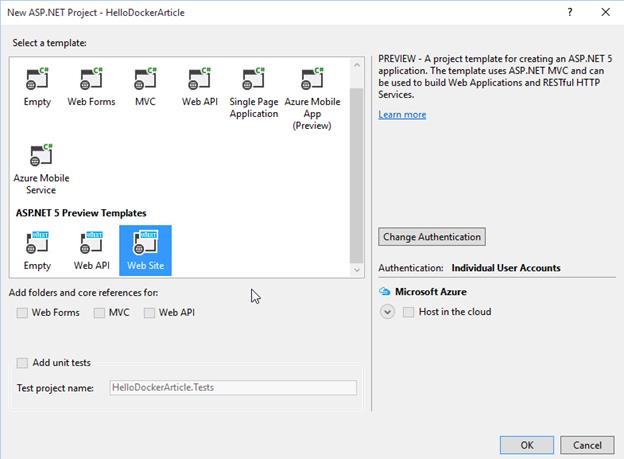Select the Empty ASP.NET 4 template icon
The width and height of the screenshot is (624, 459).
(37, 78)
